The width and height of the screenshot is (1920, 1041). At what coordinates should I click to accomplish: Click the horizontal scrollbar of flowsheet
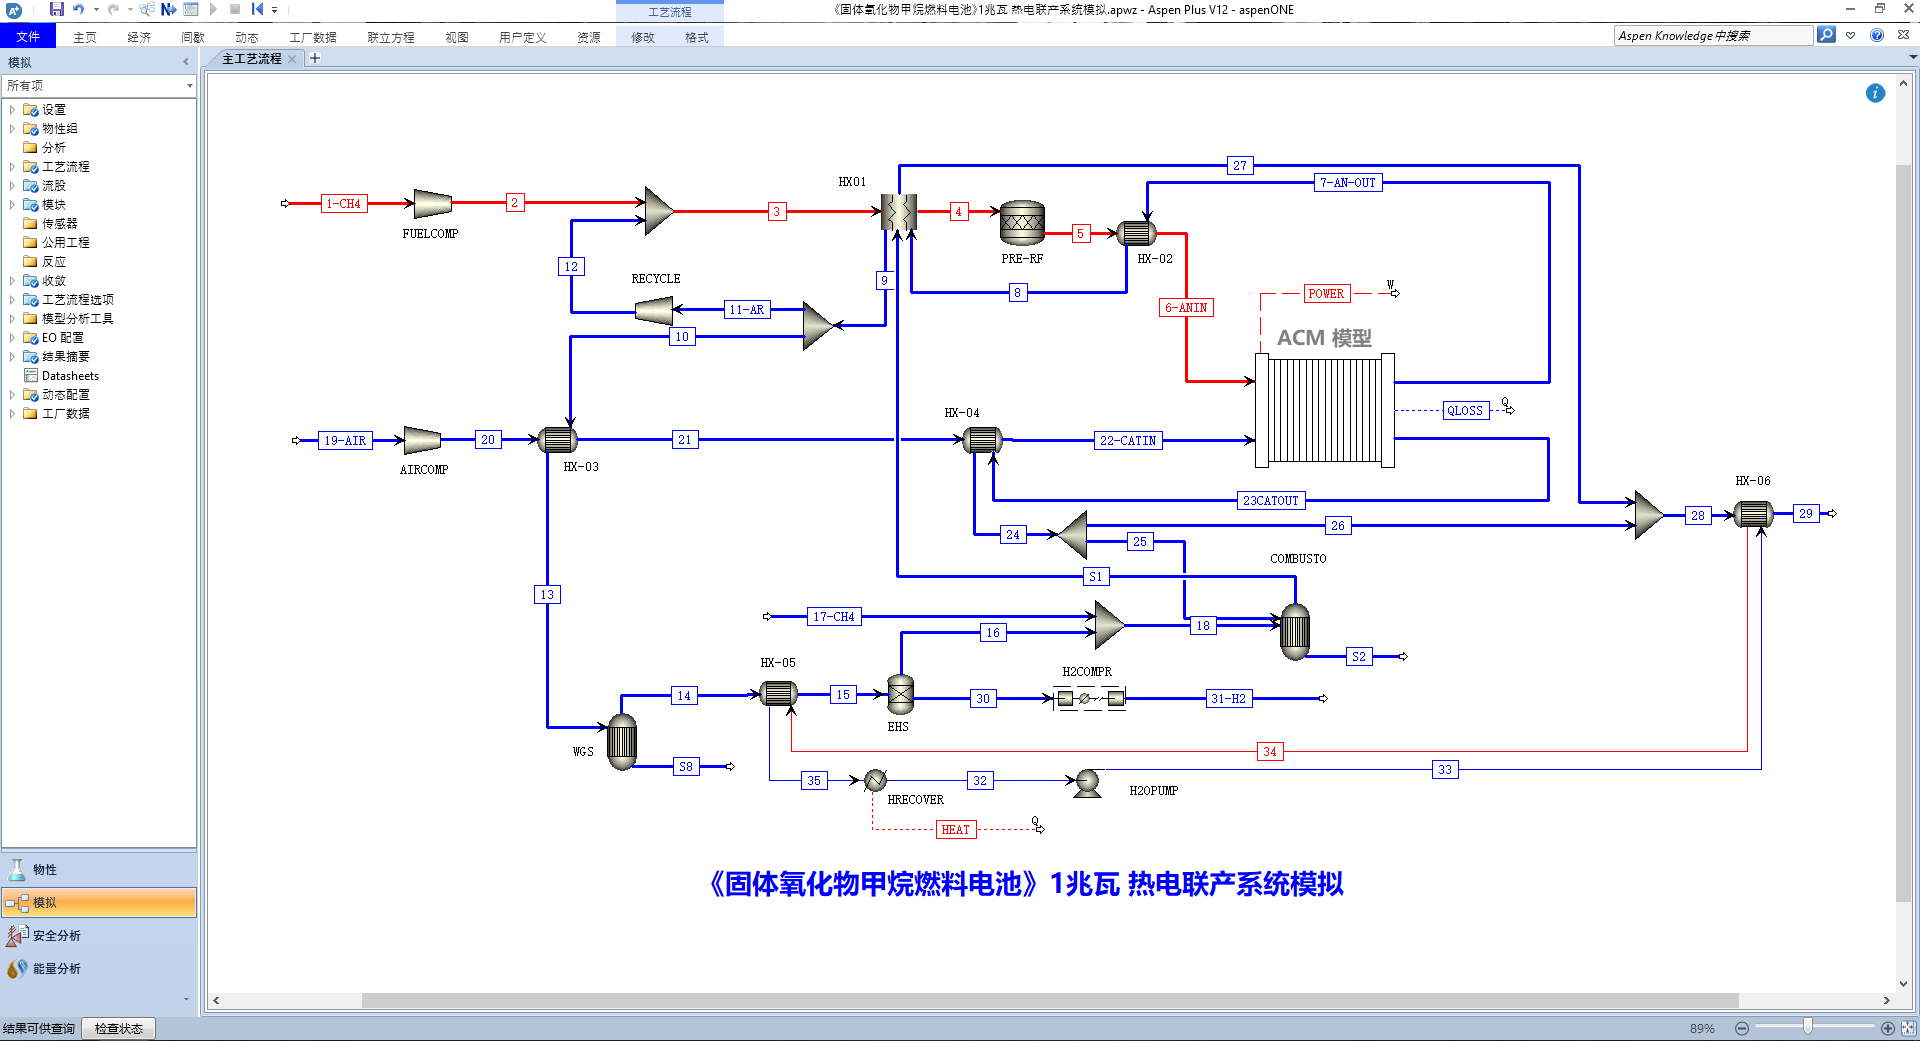(x=1050, y=1000)
